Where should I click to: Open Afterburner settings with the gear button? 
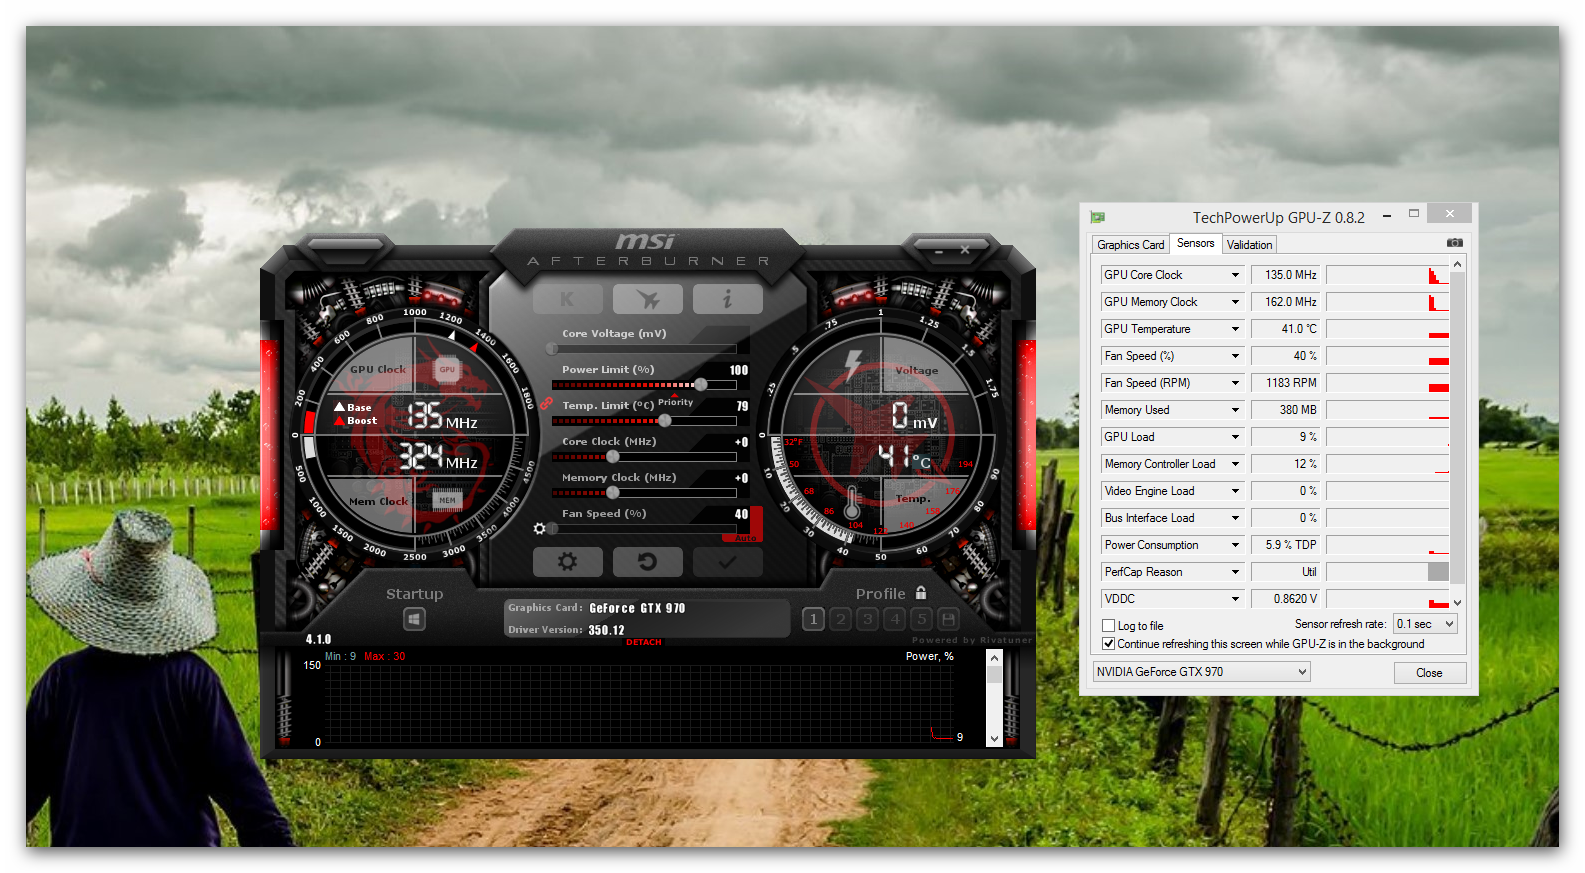pyautogui.click(x=568, y=562)
